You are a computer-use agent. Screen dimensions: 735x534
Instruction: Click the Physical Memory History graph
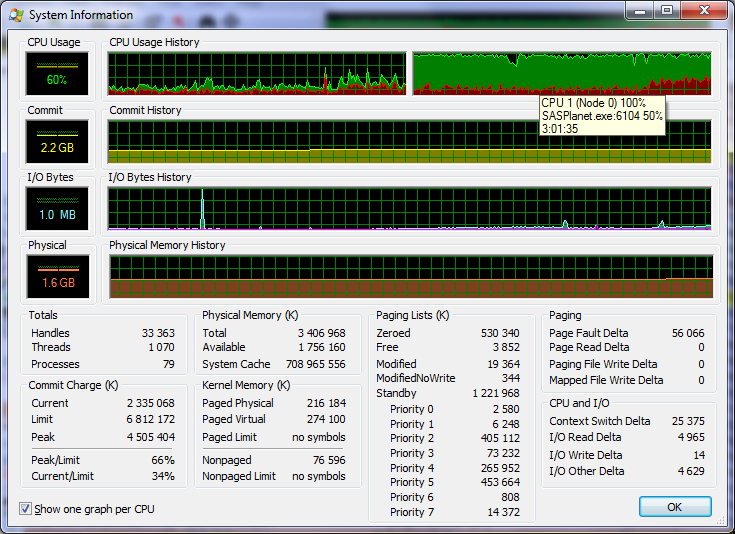(410, 277)
